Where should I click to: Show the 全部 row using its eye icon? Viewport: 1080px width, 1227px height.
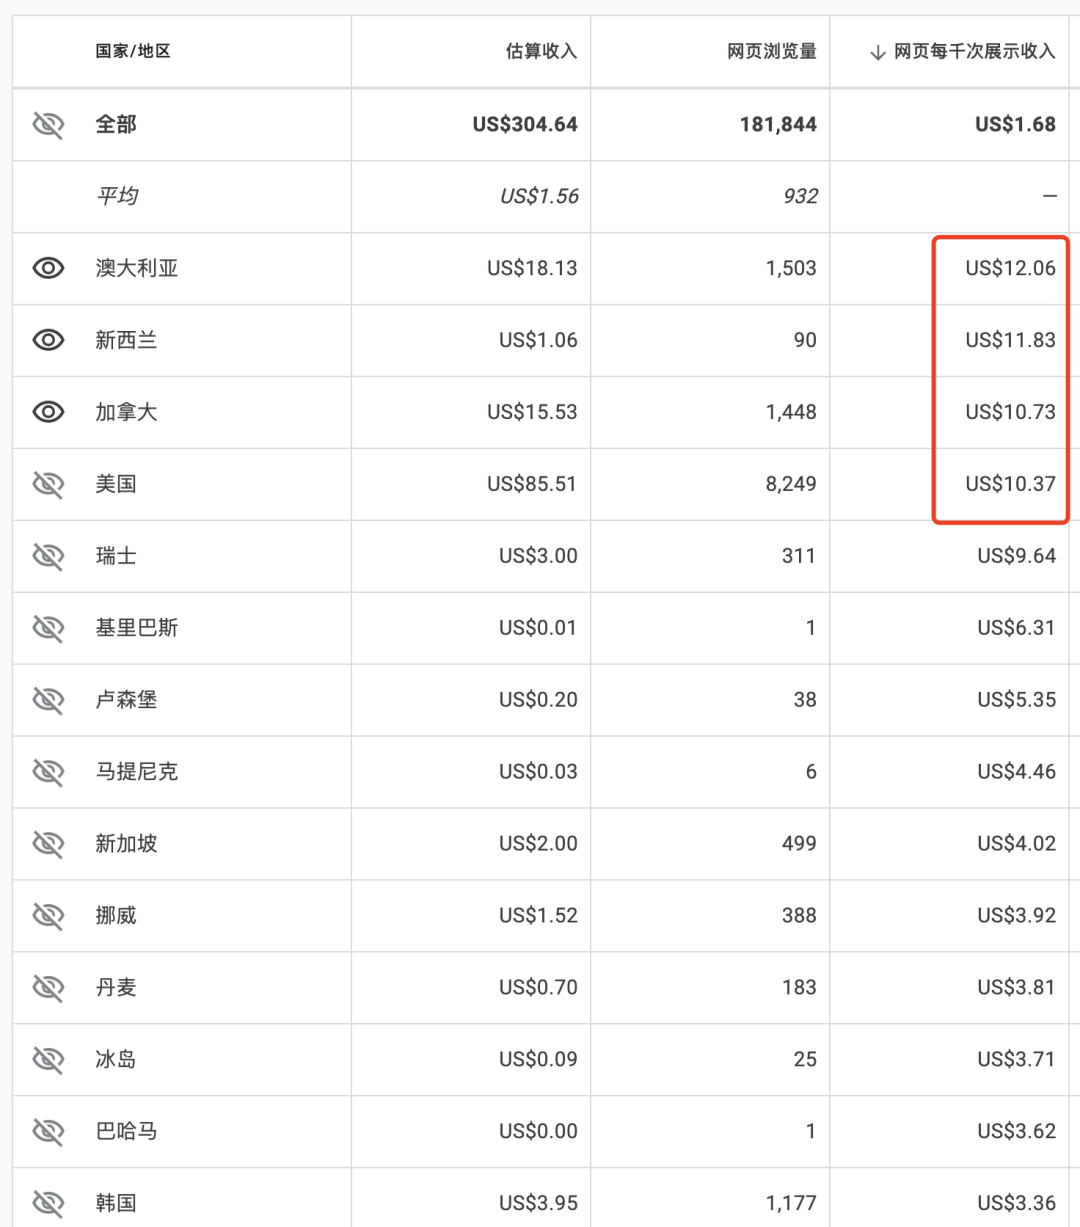coord(48,124)
